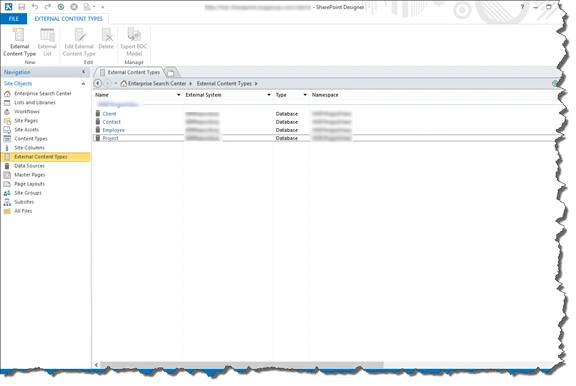Viewport: 576px width, 386px height.
Task: Open Workflows in navigation pane
Action: pos(27,112)
